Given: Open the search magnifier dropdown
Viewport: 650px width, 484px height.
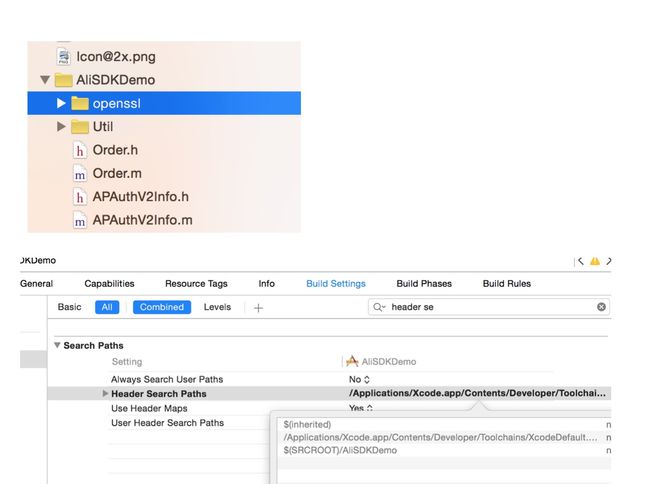Looking at the screenshot, I should click(x=379, y=307).
